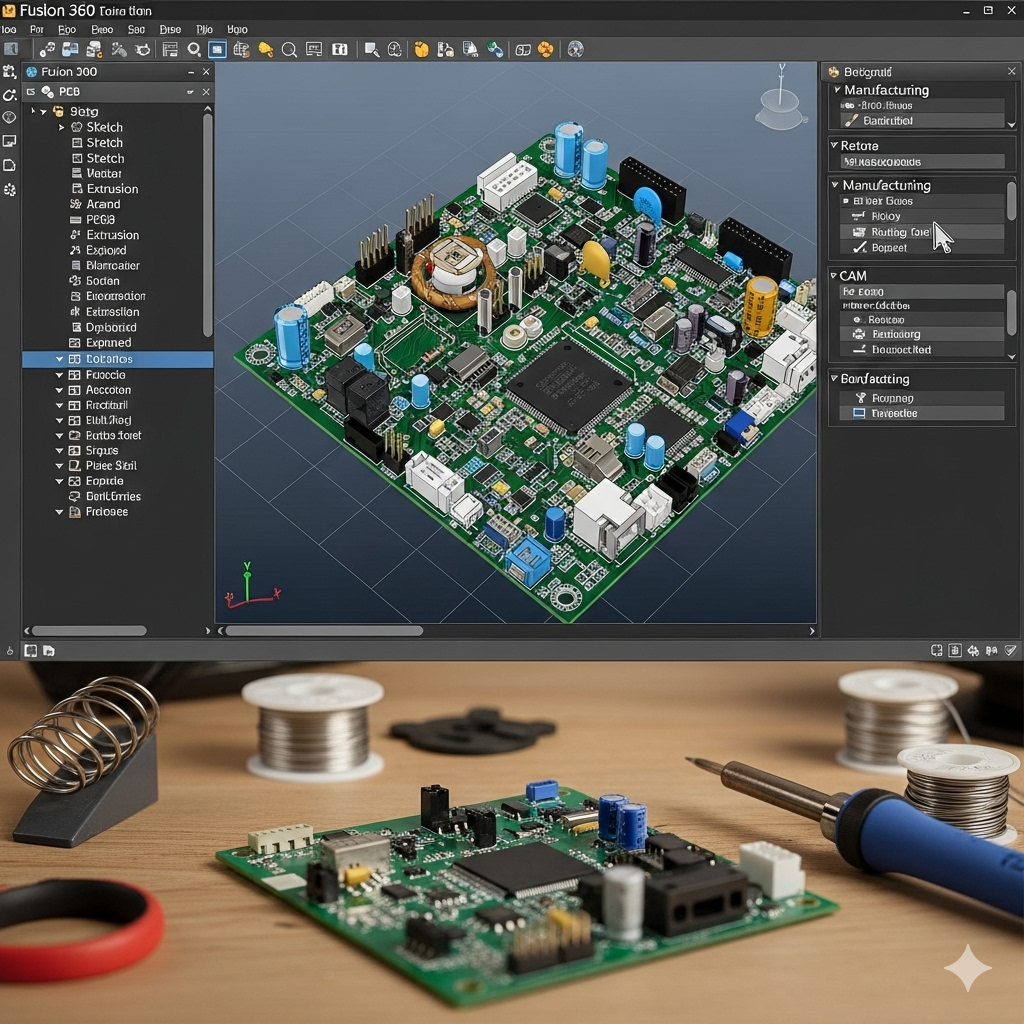Click the text field under Retore

coord(923,162)
